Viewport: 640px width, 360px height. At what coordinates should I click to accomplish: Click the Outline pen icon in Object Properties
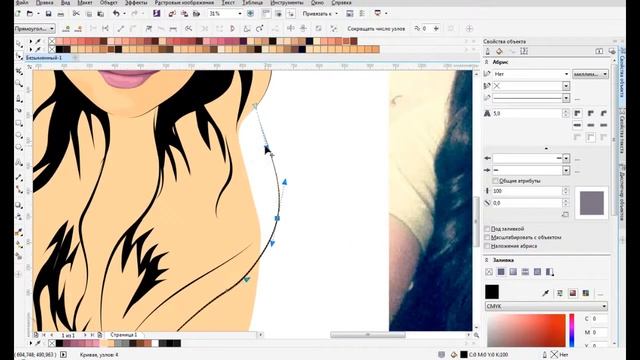point(487,51)
